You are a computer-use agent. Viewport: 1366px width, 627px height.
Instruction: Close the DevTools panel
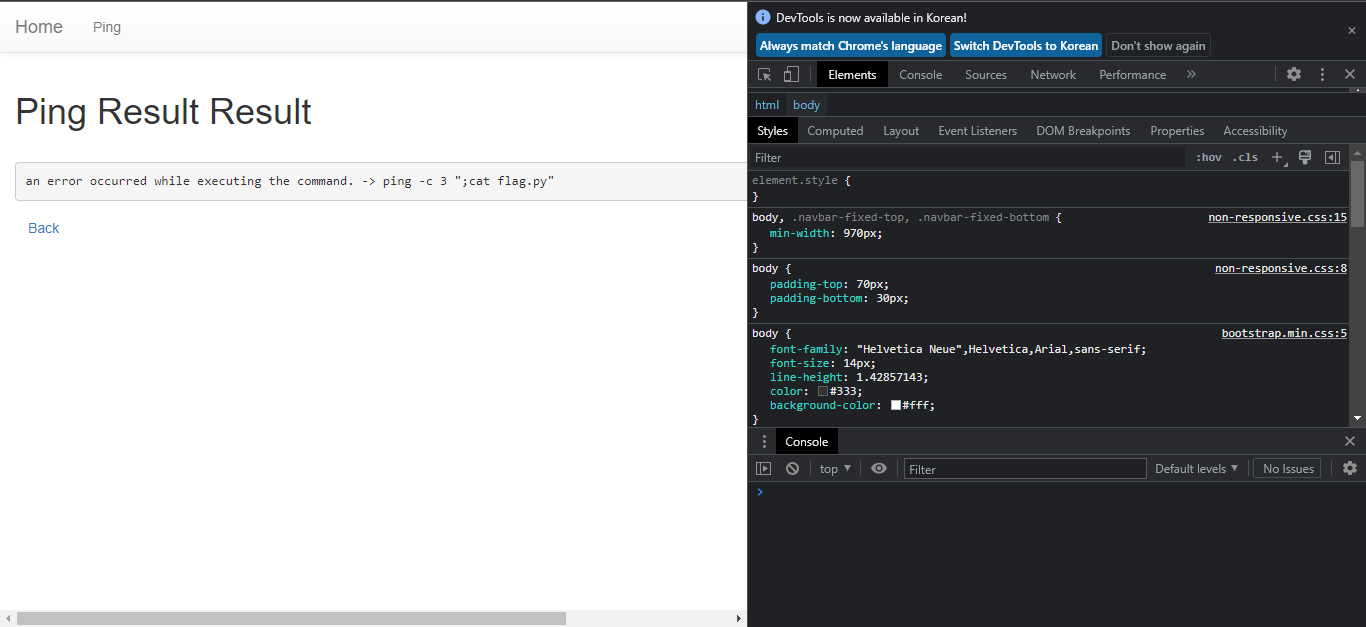click(x=1350, y=74)
